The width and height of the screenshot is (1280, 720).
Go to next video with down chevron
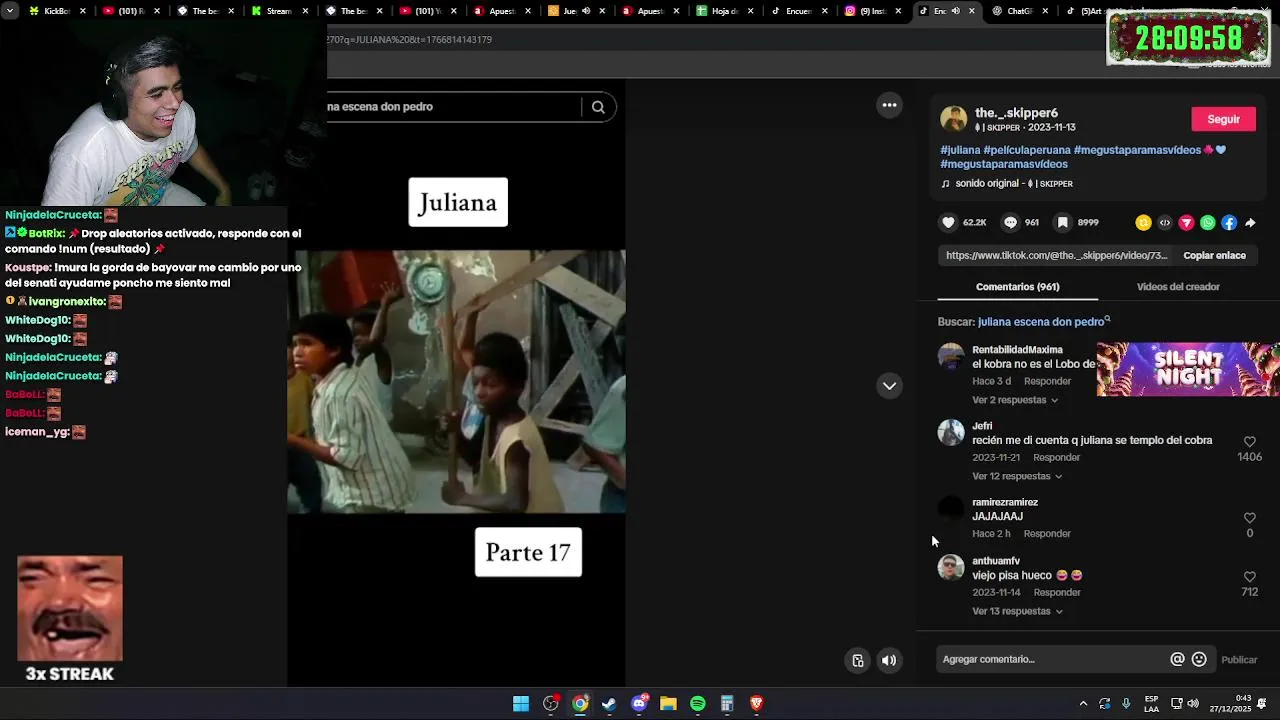[889, 386]
